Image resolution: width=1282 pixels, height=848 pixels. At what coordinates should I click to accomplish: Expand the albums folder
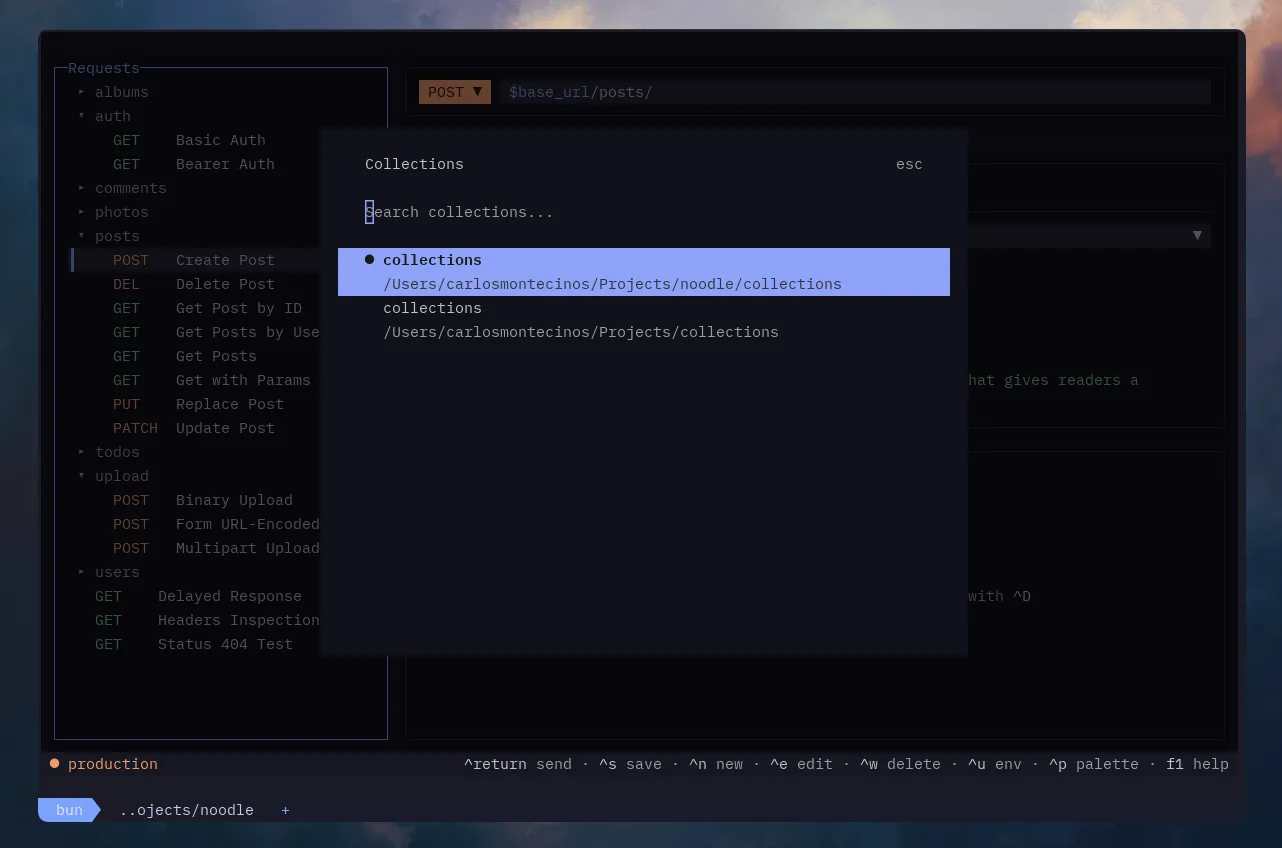pyautogui.click(x=113, y=92)
